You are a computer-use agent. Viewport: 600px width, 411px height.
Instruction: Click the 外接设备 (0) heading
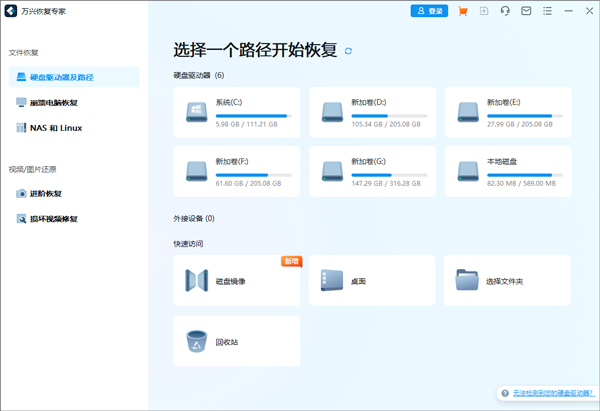tap(194, 218)
